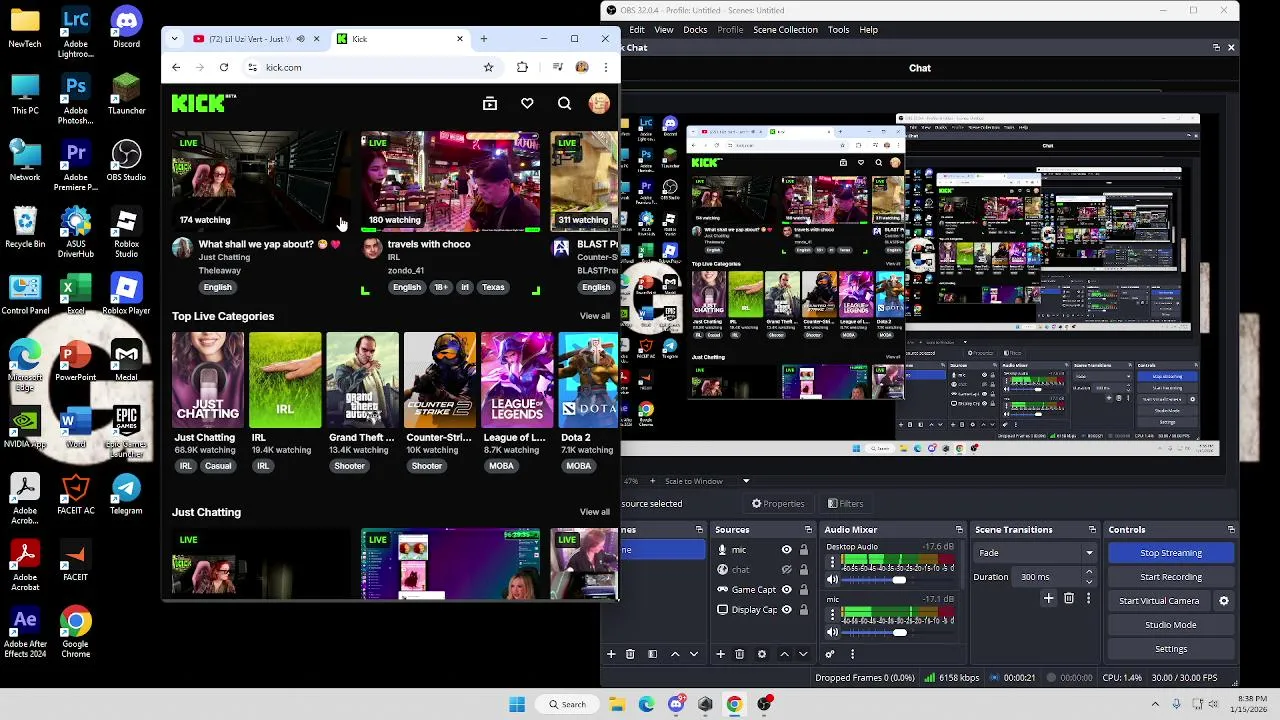Screen dimensions: 1280x720
Task: Open Chrome media controls icon
Action: click(557, 67)
